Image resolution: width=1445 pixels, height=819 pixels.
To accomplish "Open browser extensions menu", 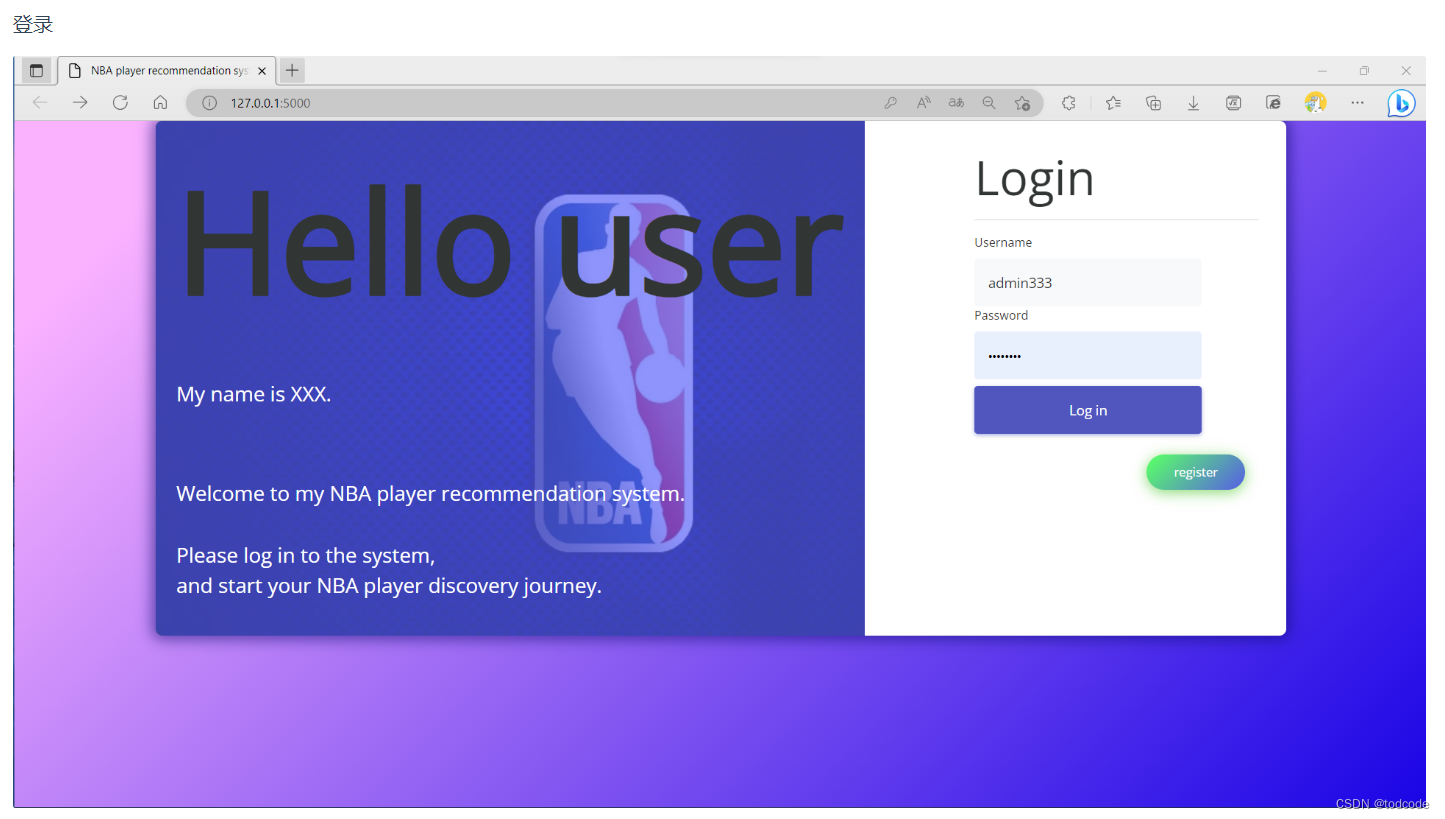I will pos(1068,102).
